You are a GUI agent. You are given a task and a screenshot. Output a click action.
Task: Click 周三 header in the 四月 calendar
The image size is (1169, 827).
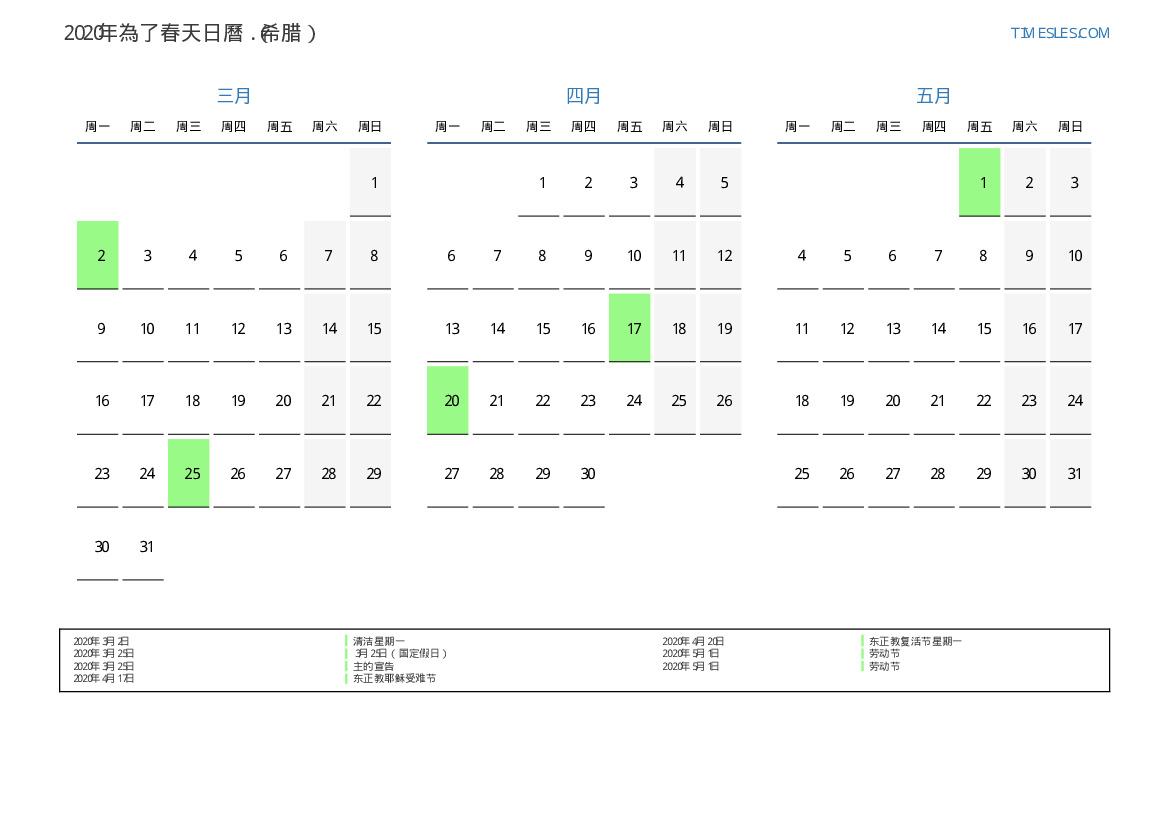pos(538,127)
